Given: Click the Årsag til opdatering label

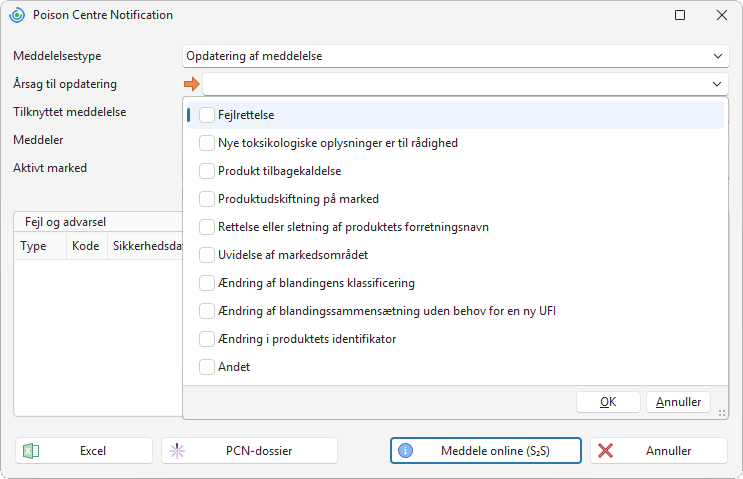Looking at the screenshot, I should (65, 84).
